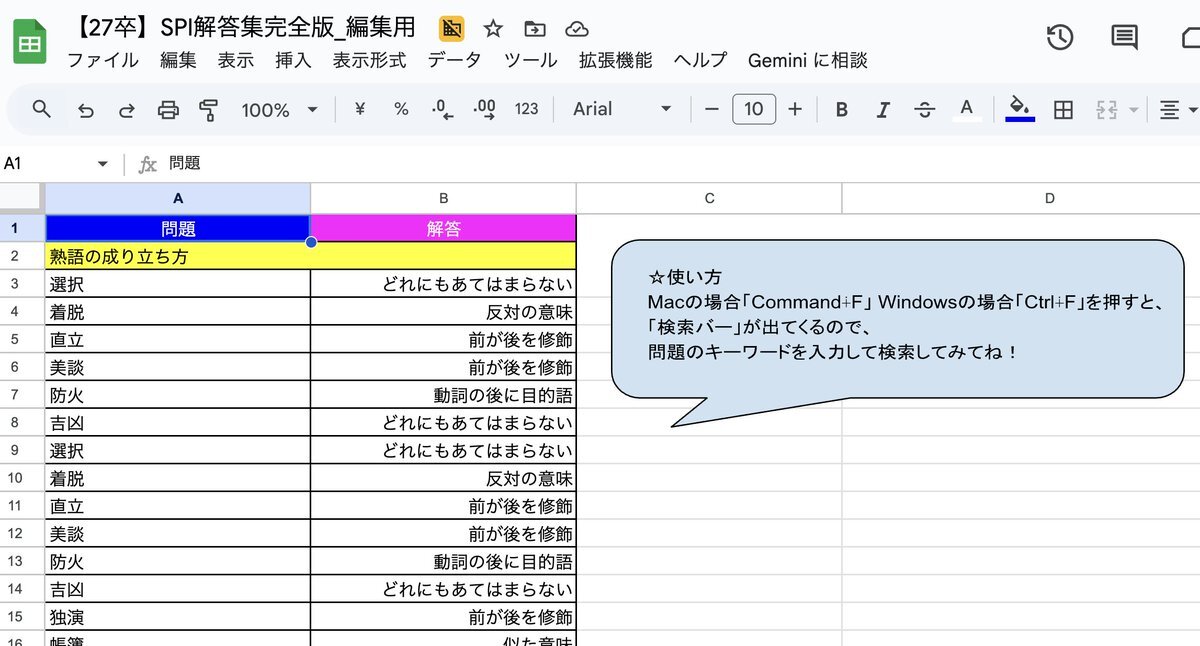Activate the paint format tool

coord(208,110)
